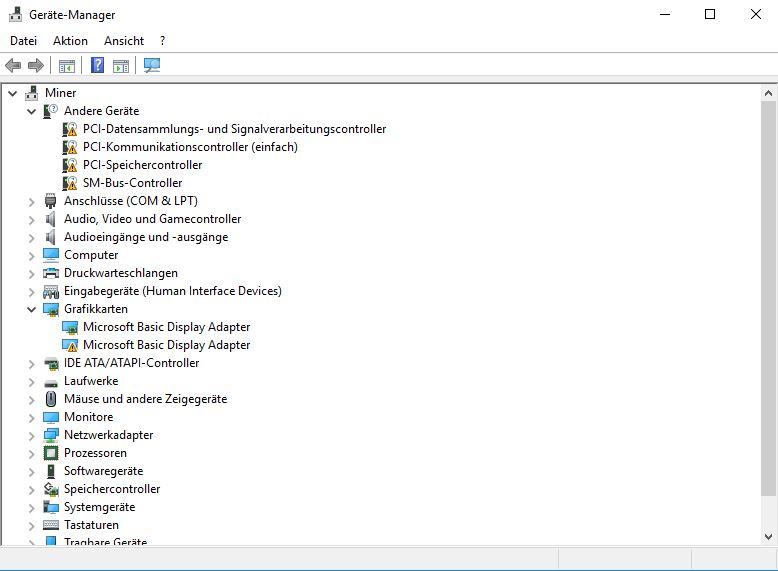Open the Aktion menu
Viewport: 778px width, 571px height.
(x=70, y=41)
